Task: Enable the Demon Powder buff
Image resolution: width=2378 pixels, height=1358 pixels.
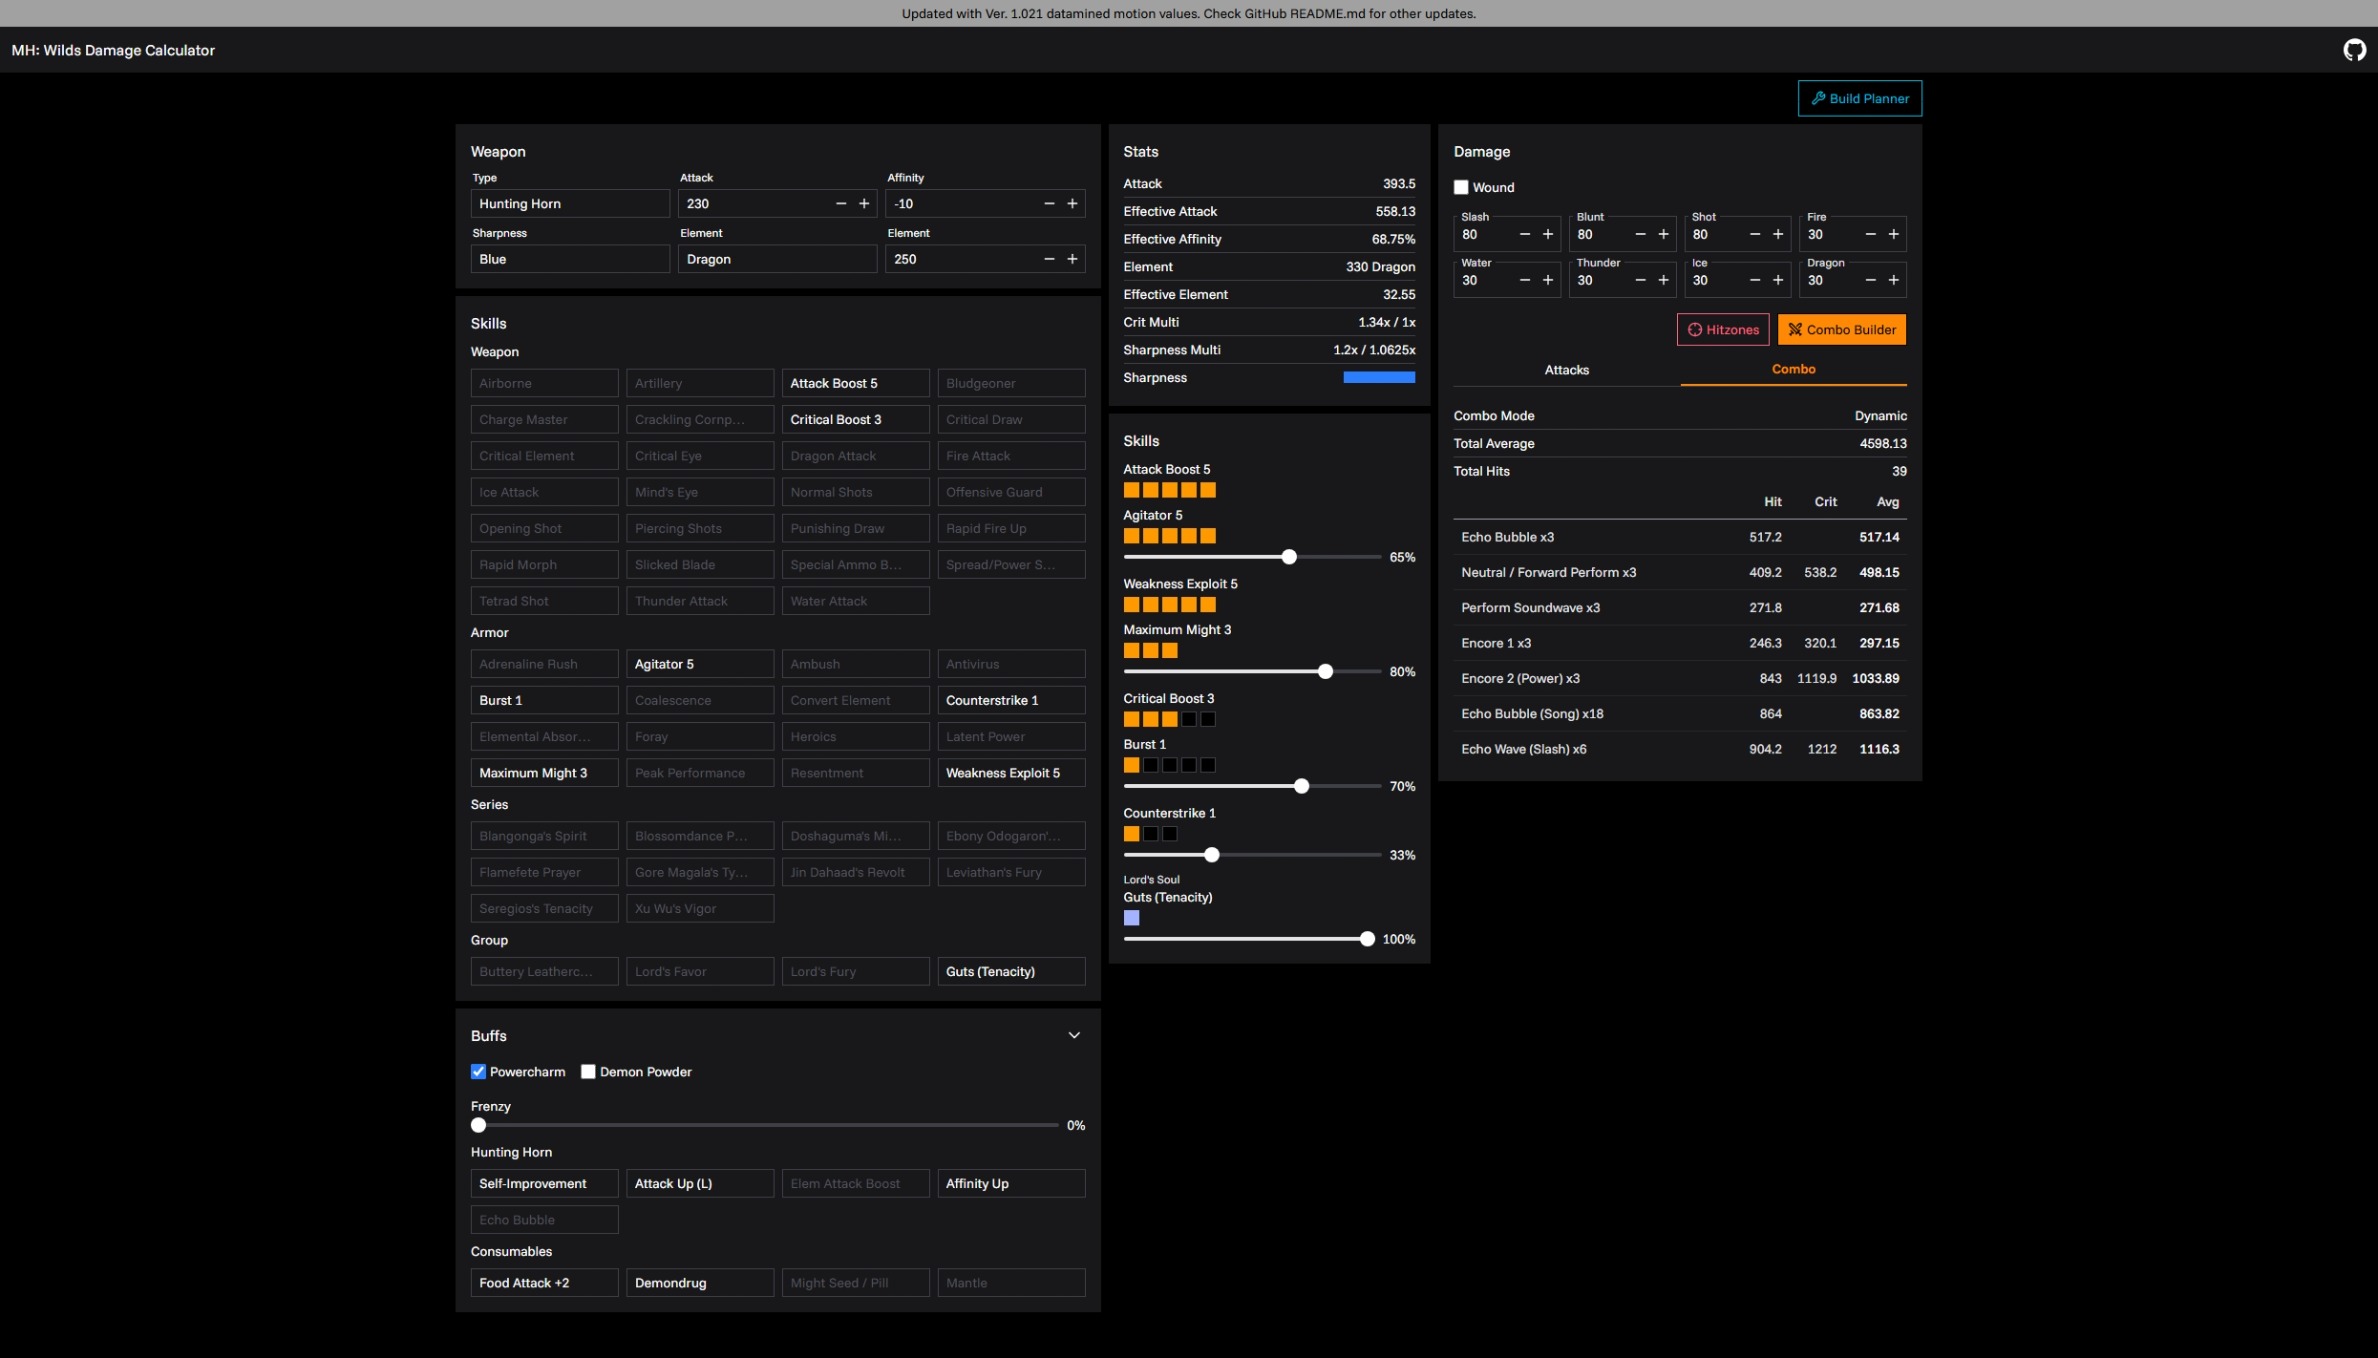Action: 588,1072
